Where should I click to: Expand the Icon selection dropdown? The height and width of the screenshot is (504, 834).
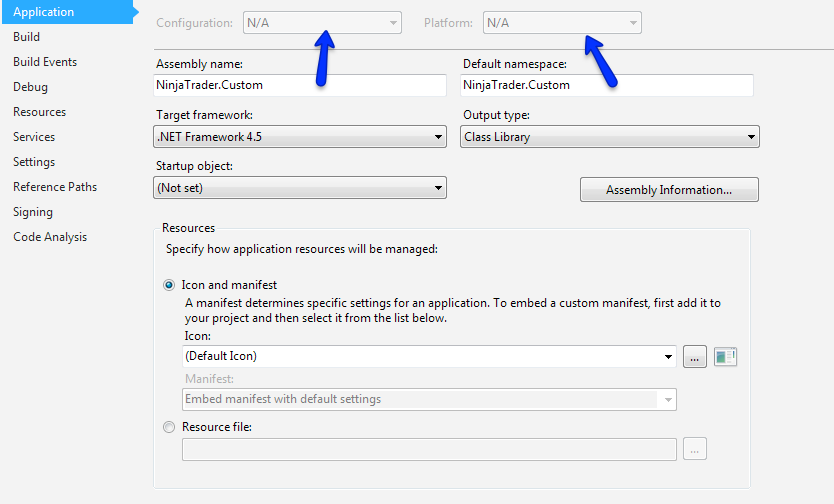pyautogui.click(x=430, y=356)
